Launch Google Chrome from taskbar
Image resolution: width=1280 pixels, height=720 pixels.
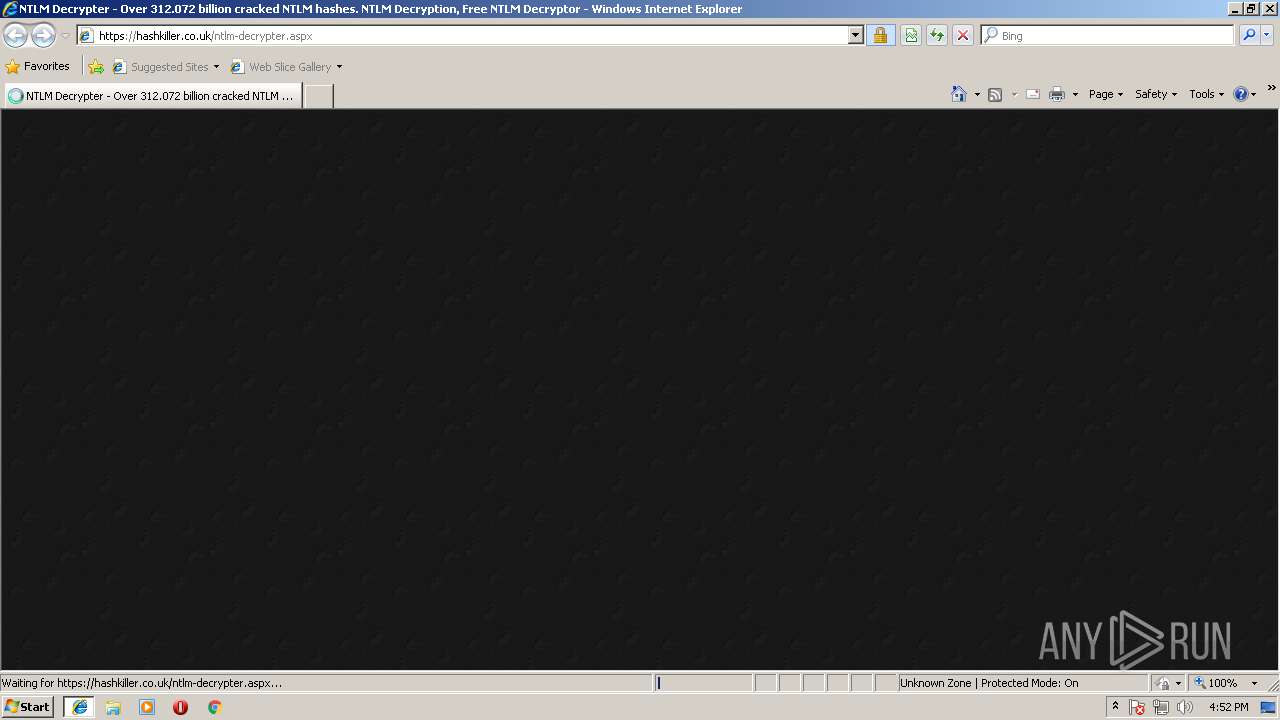(x=214, y=707)
